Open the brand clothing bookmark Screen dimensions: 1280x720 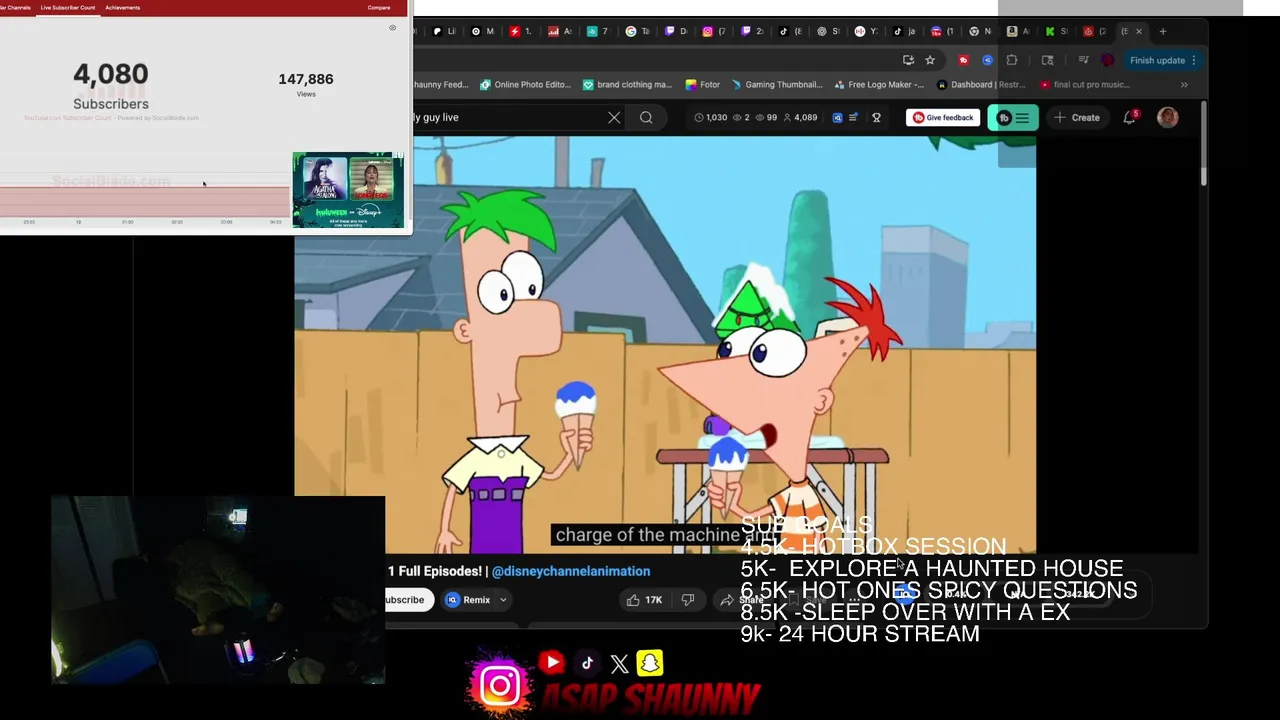(x=627, y=85)
